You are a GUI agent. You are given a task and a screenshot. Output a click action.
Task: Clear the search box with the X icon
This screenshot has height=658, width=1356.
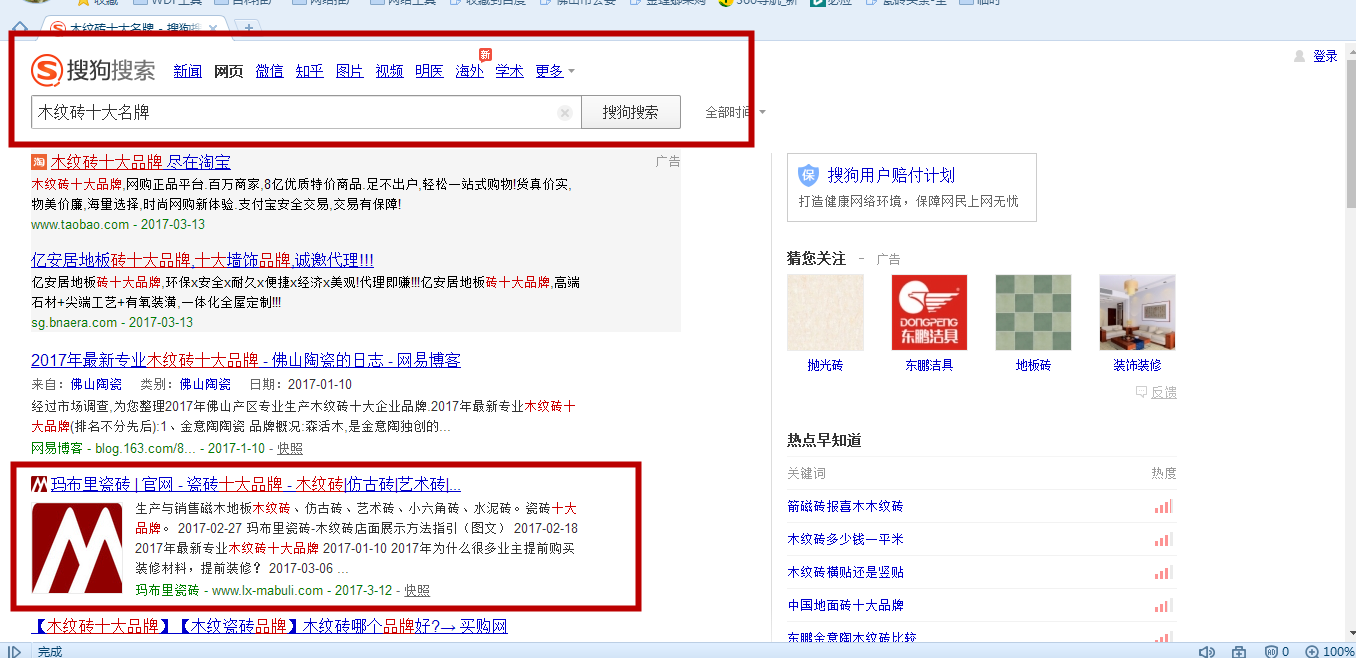(x=565, y=113)
